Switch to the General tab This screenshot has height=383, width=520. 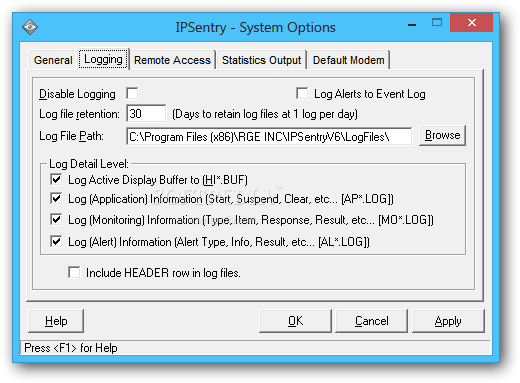coord(53,60)
